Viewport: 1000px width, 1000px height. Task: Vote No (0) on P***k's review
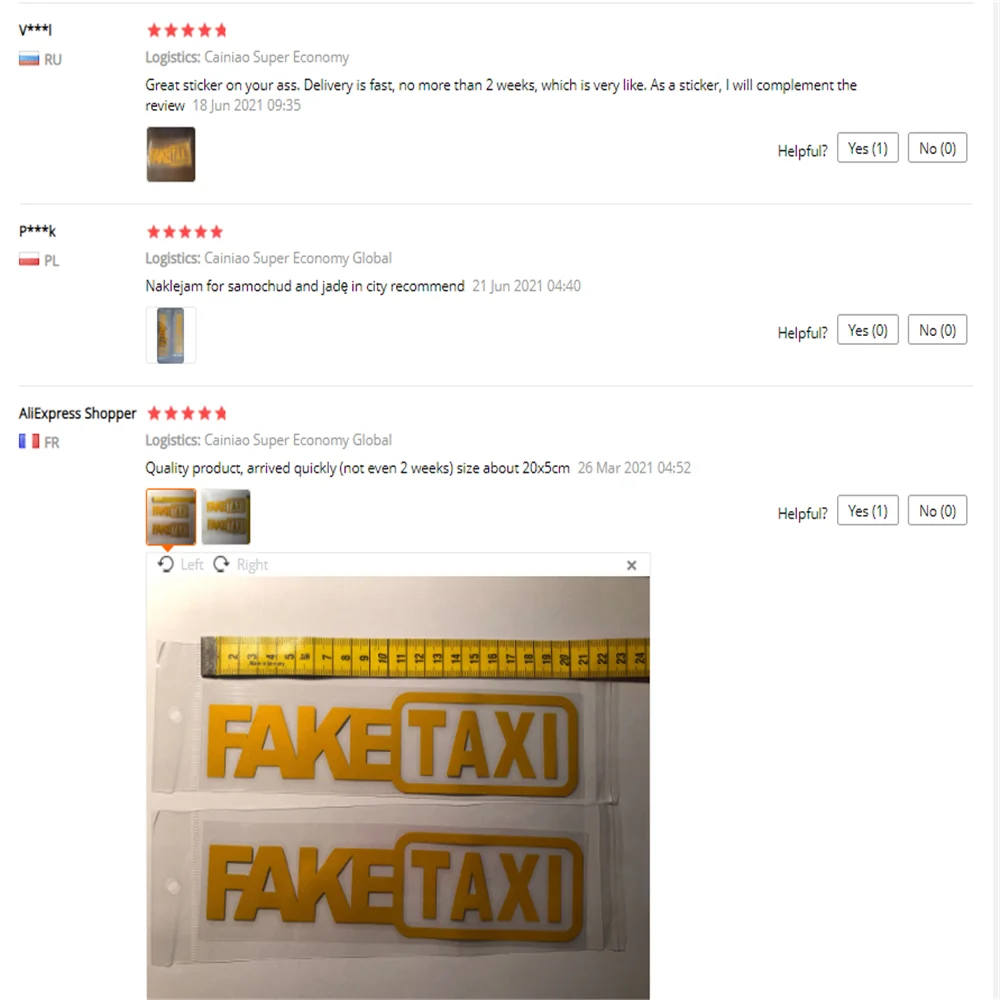click(937, 330)
